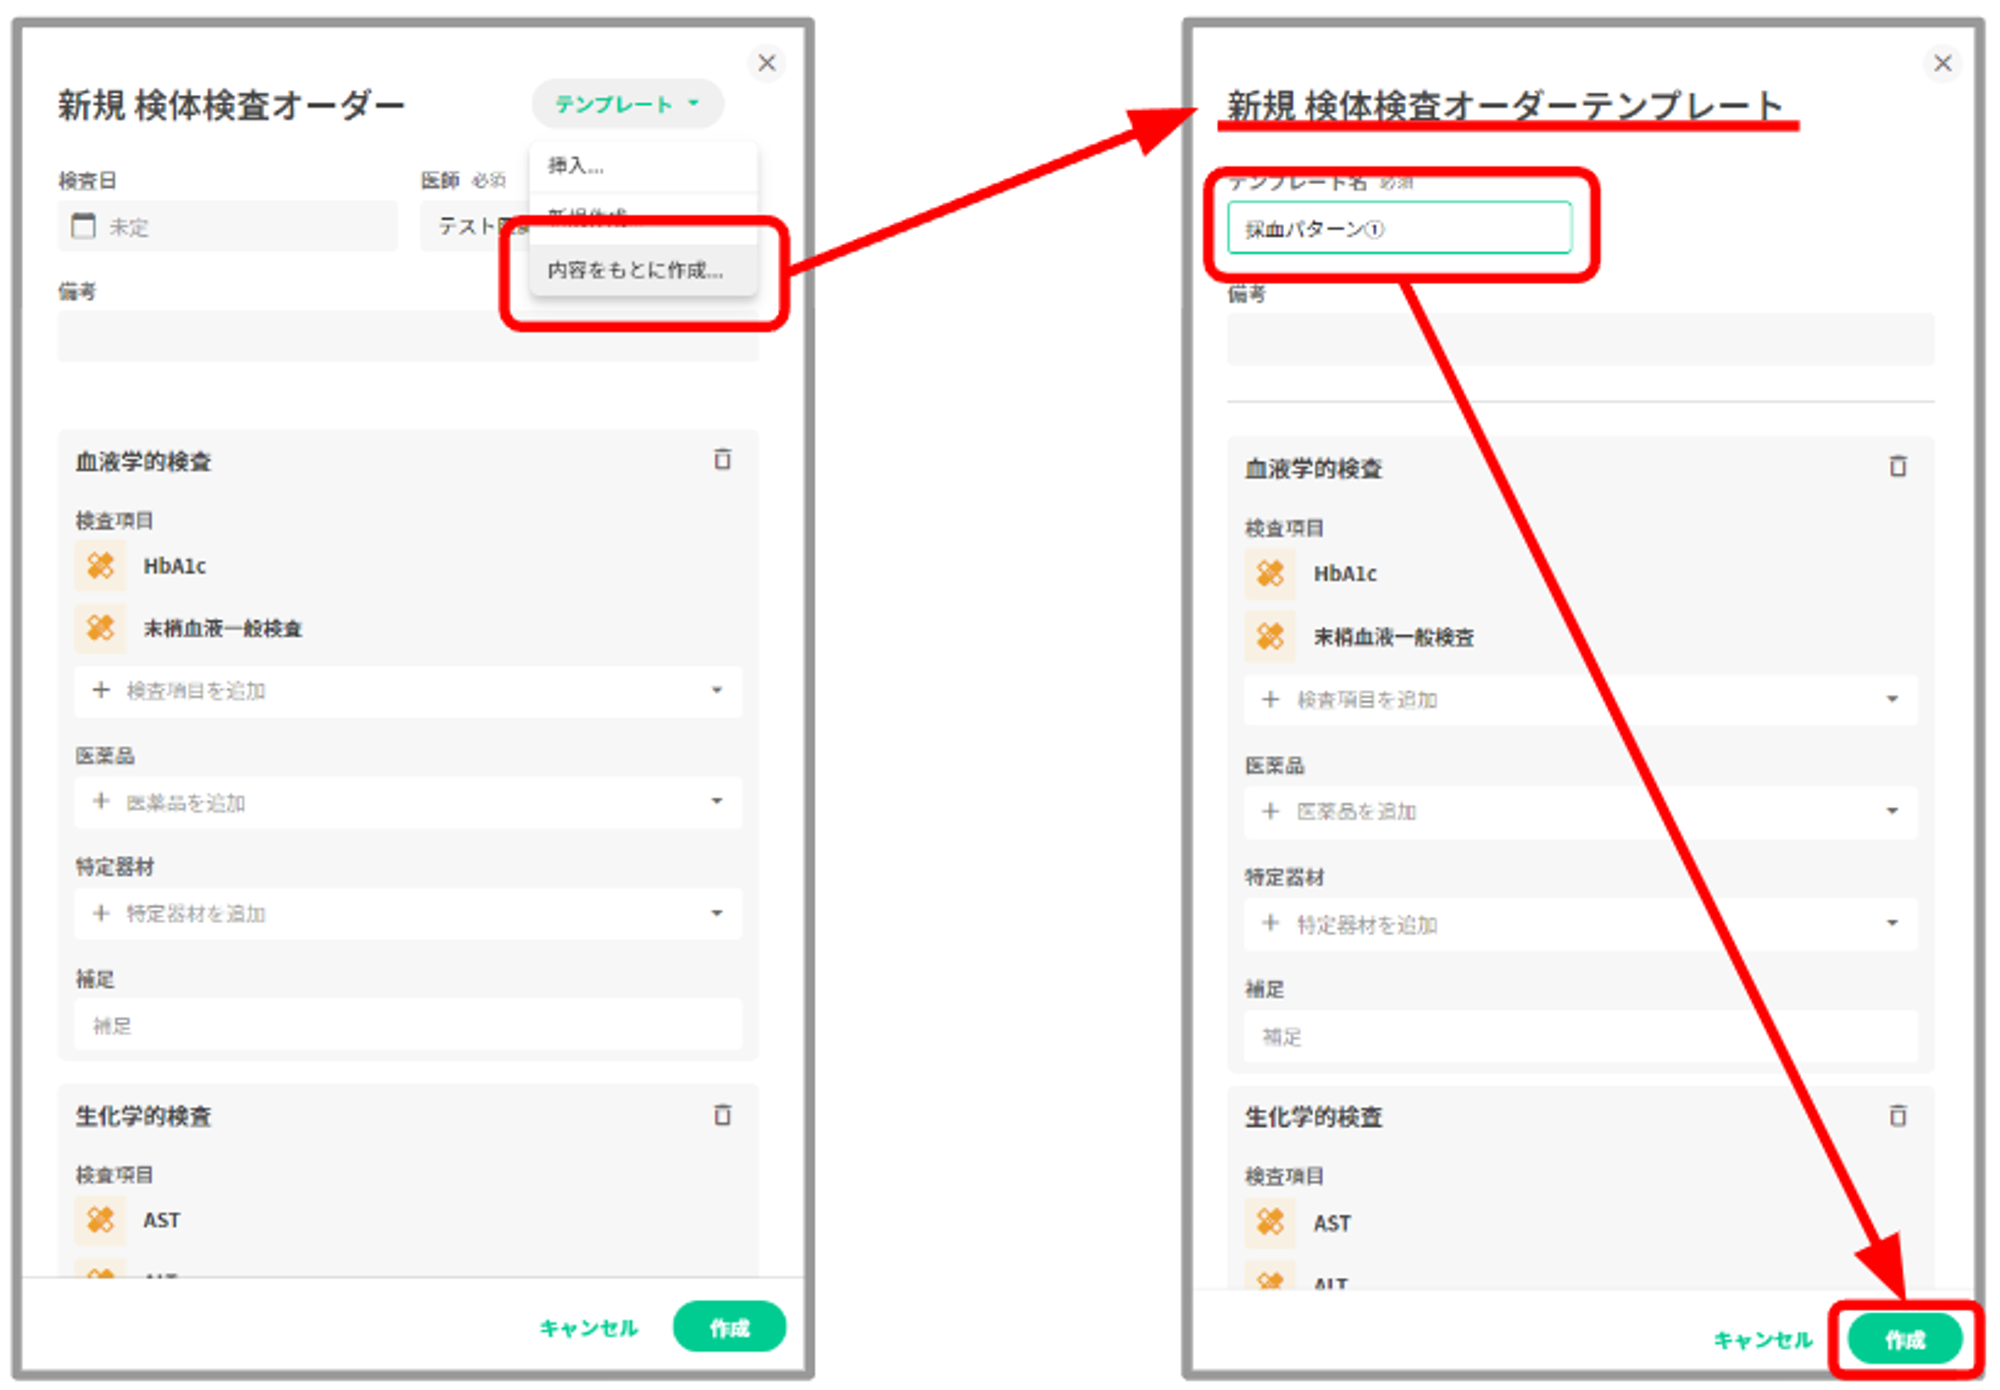This screenshot has height=1390, width=2000.
Task: Expand 検査項目を追加 dropdown in left dialog
Action: point(716,690)
